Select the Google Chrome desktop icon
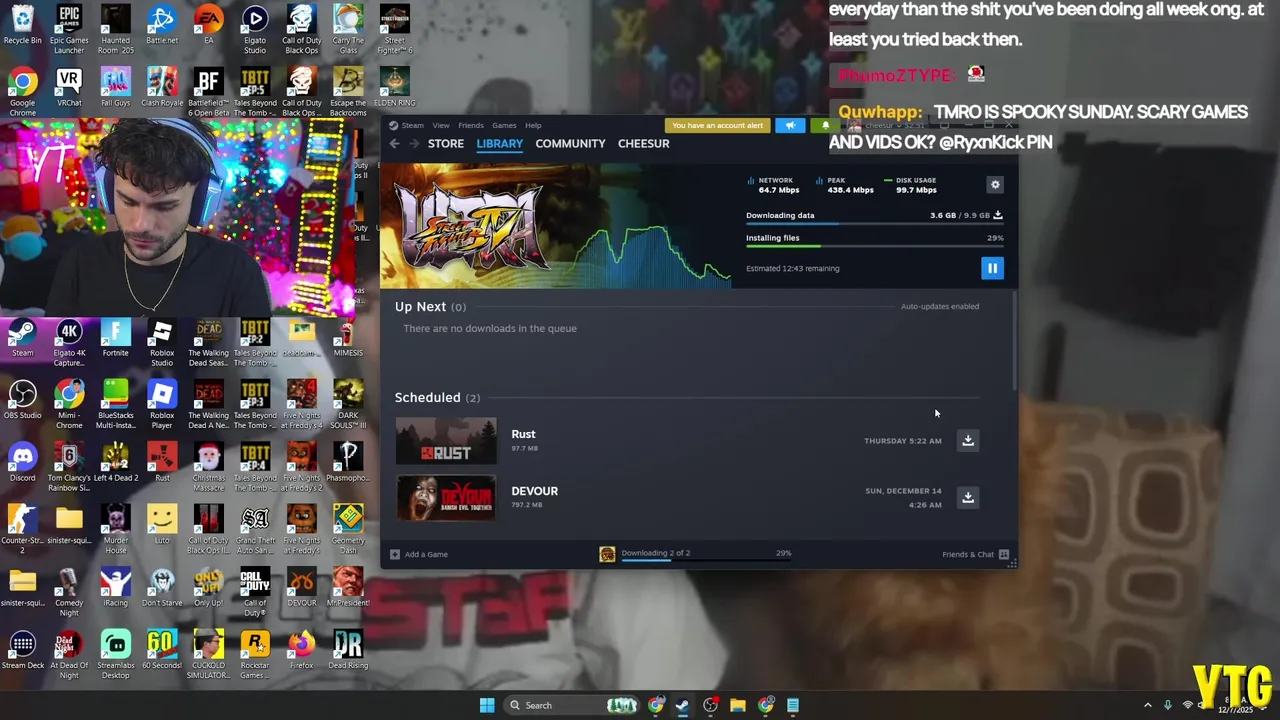The width and height of the screenshot is (1280, 720). click(x=22, y=93)
